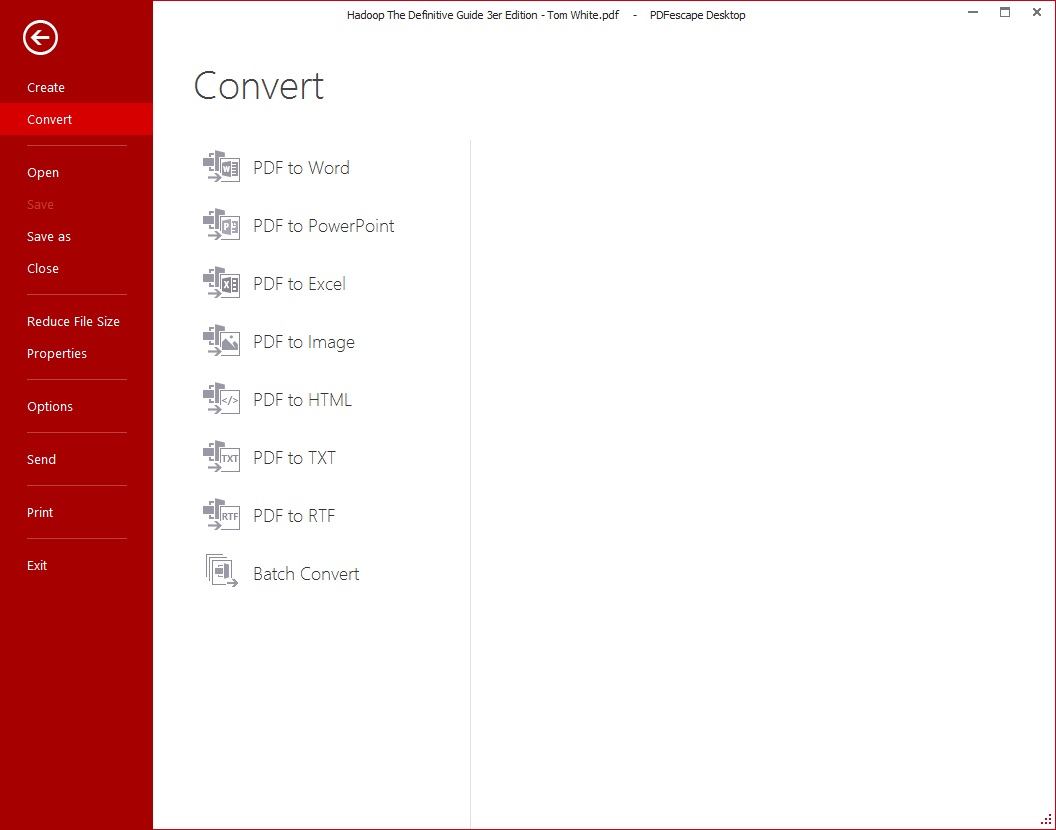Click the window resize grip corner
The image size is (1056, 830).
point(1047,819)
